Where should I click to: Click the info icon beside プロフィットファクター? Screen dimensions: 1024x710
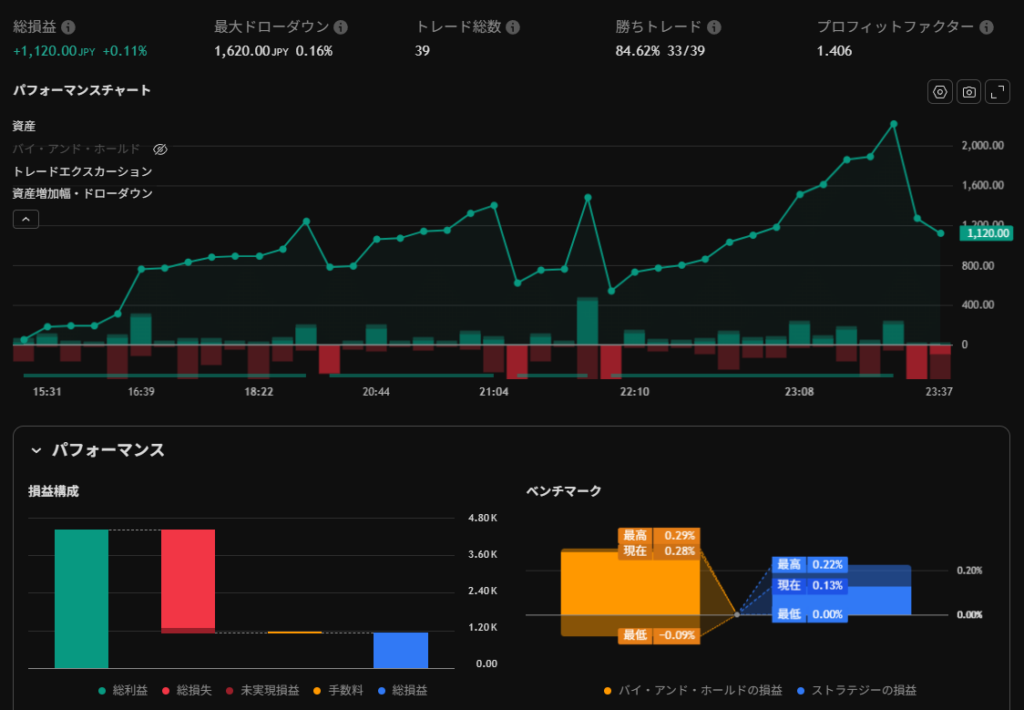point(987,28)
